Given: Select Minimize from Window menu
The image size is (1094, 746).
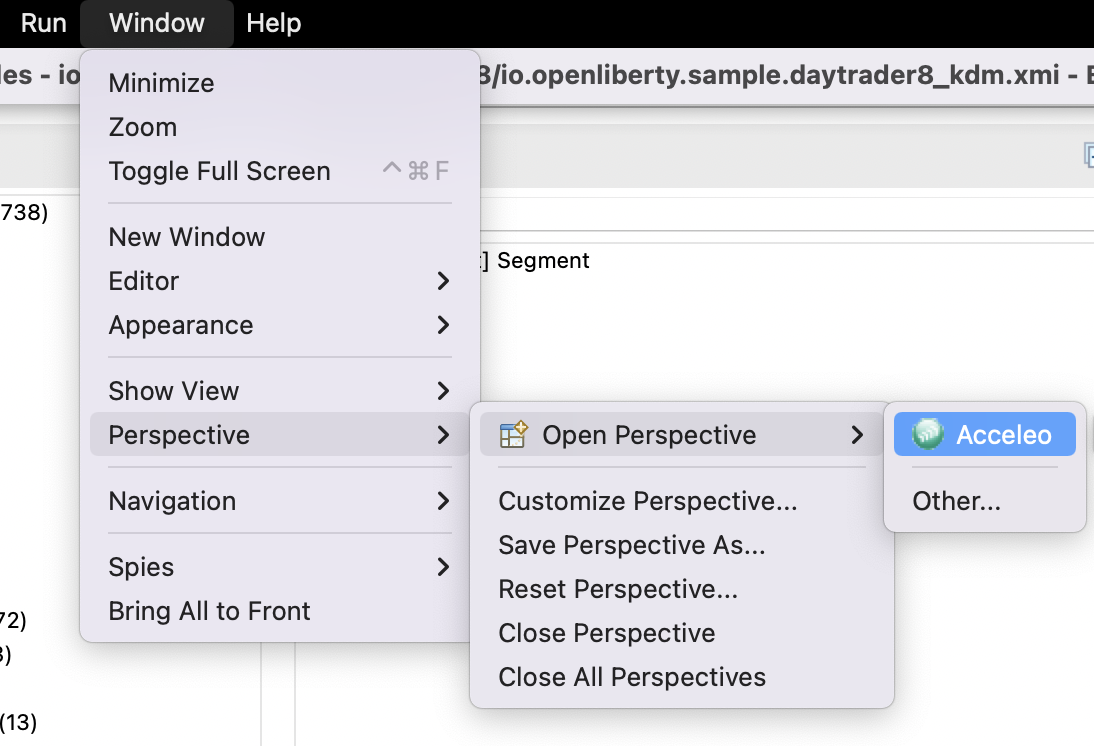Looking at the screenshot, I should pos(161,83).
